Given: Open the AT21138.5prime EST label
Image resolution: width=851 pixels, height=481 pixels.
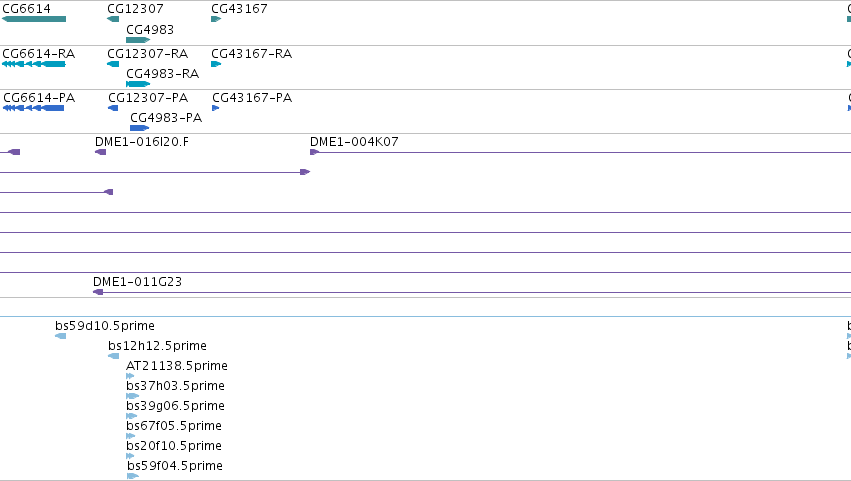Looking at the screenshot, I should 177,366.
